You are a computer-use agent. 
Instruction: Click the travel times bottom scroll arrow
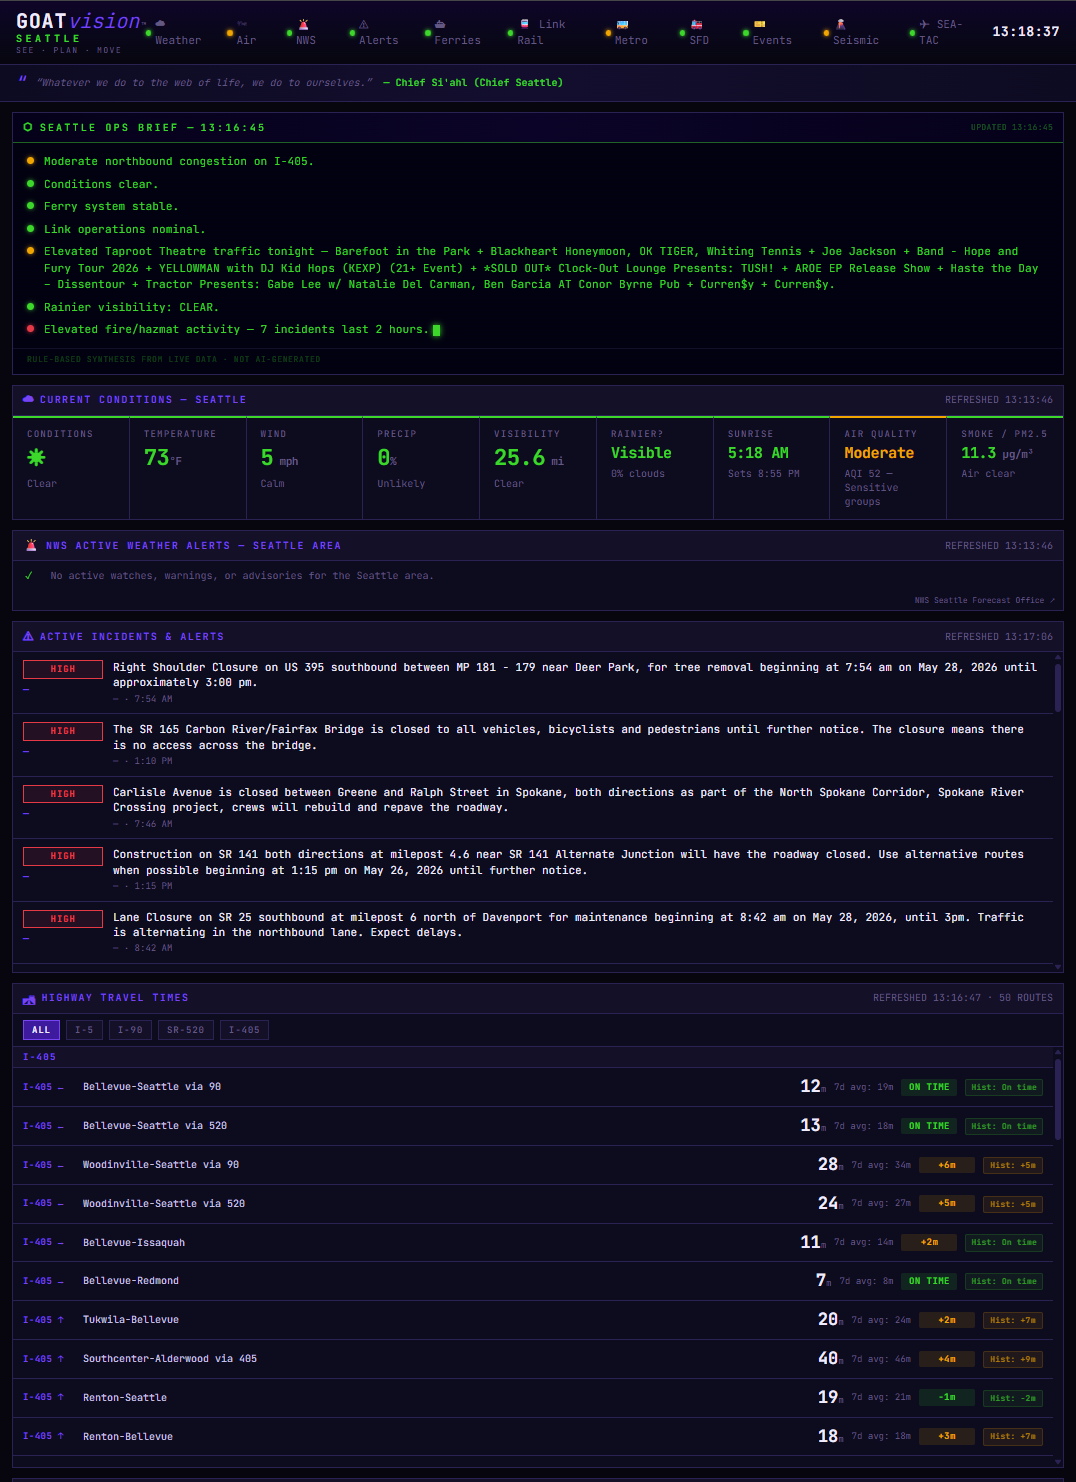point(1058,1461)
